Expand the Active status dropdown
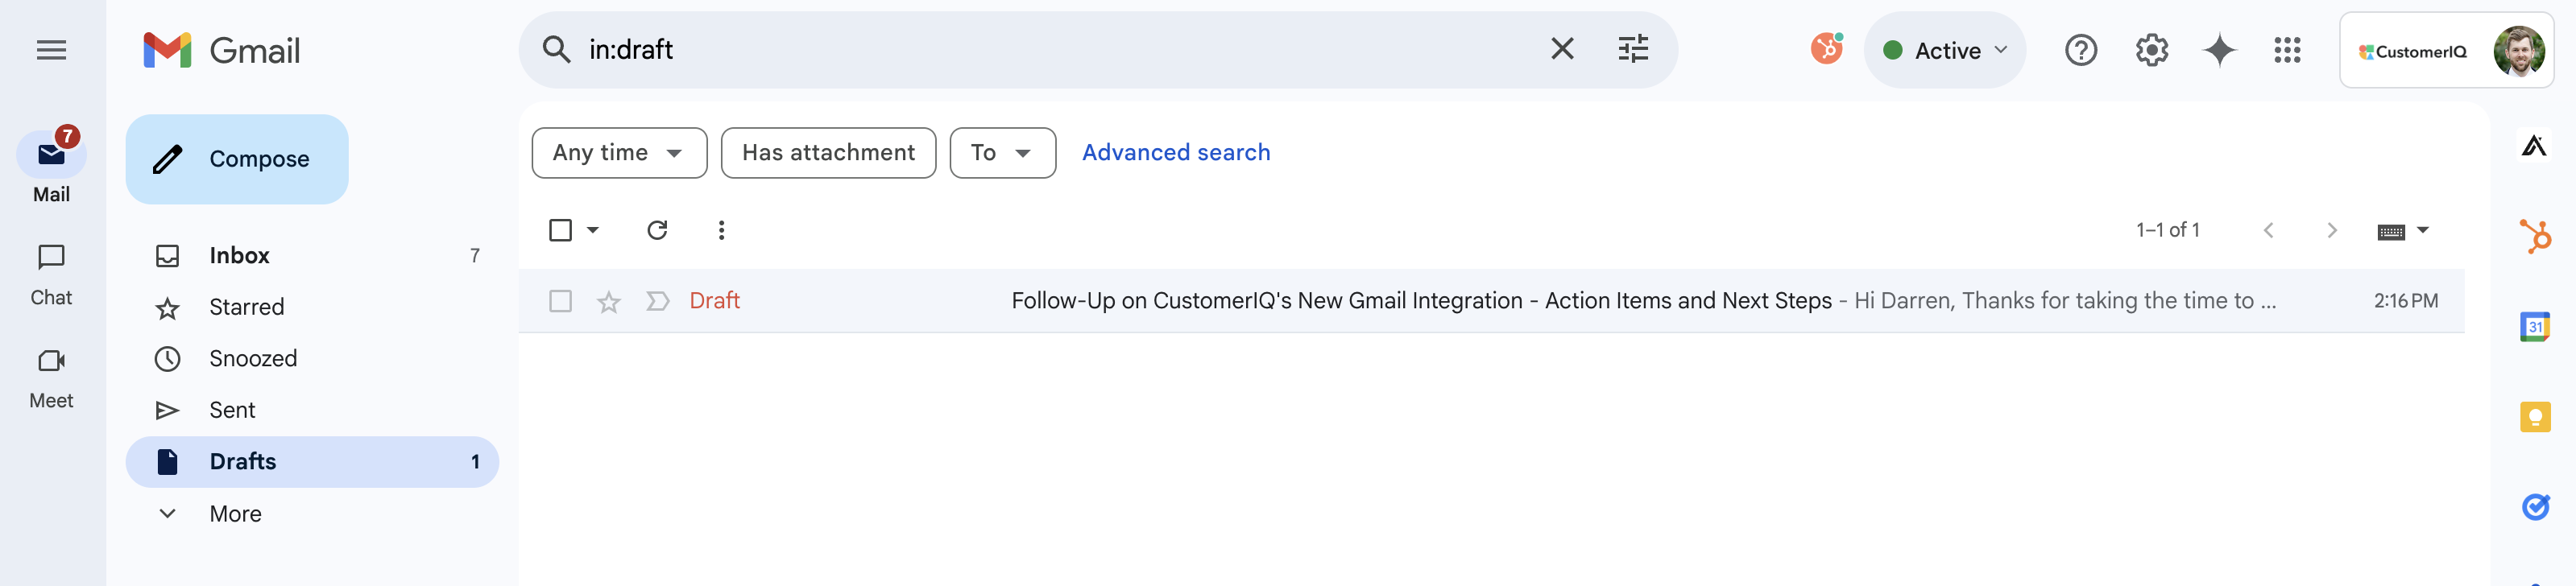 click(1944, 50)
